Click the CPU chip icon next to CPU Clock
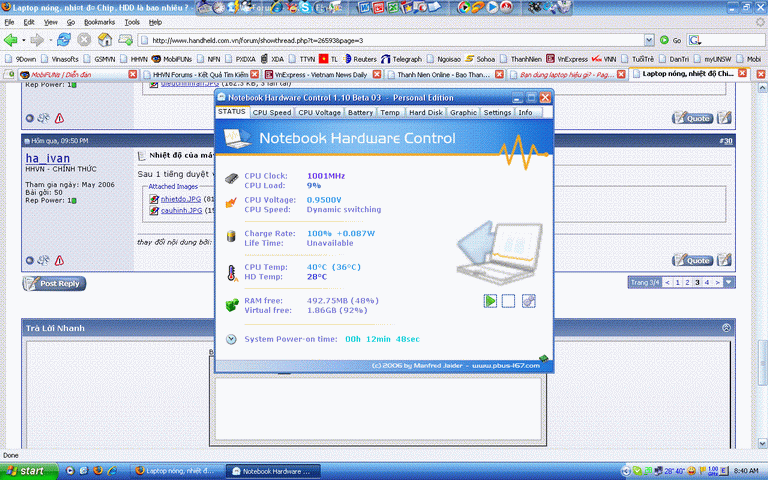Screen dimensions: 768x480 tap(231, 179)
